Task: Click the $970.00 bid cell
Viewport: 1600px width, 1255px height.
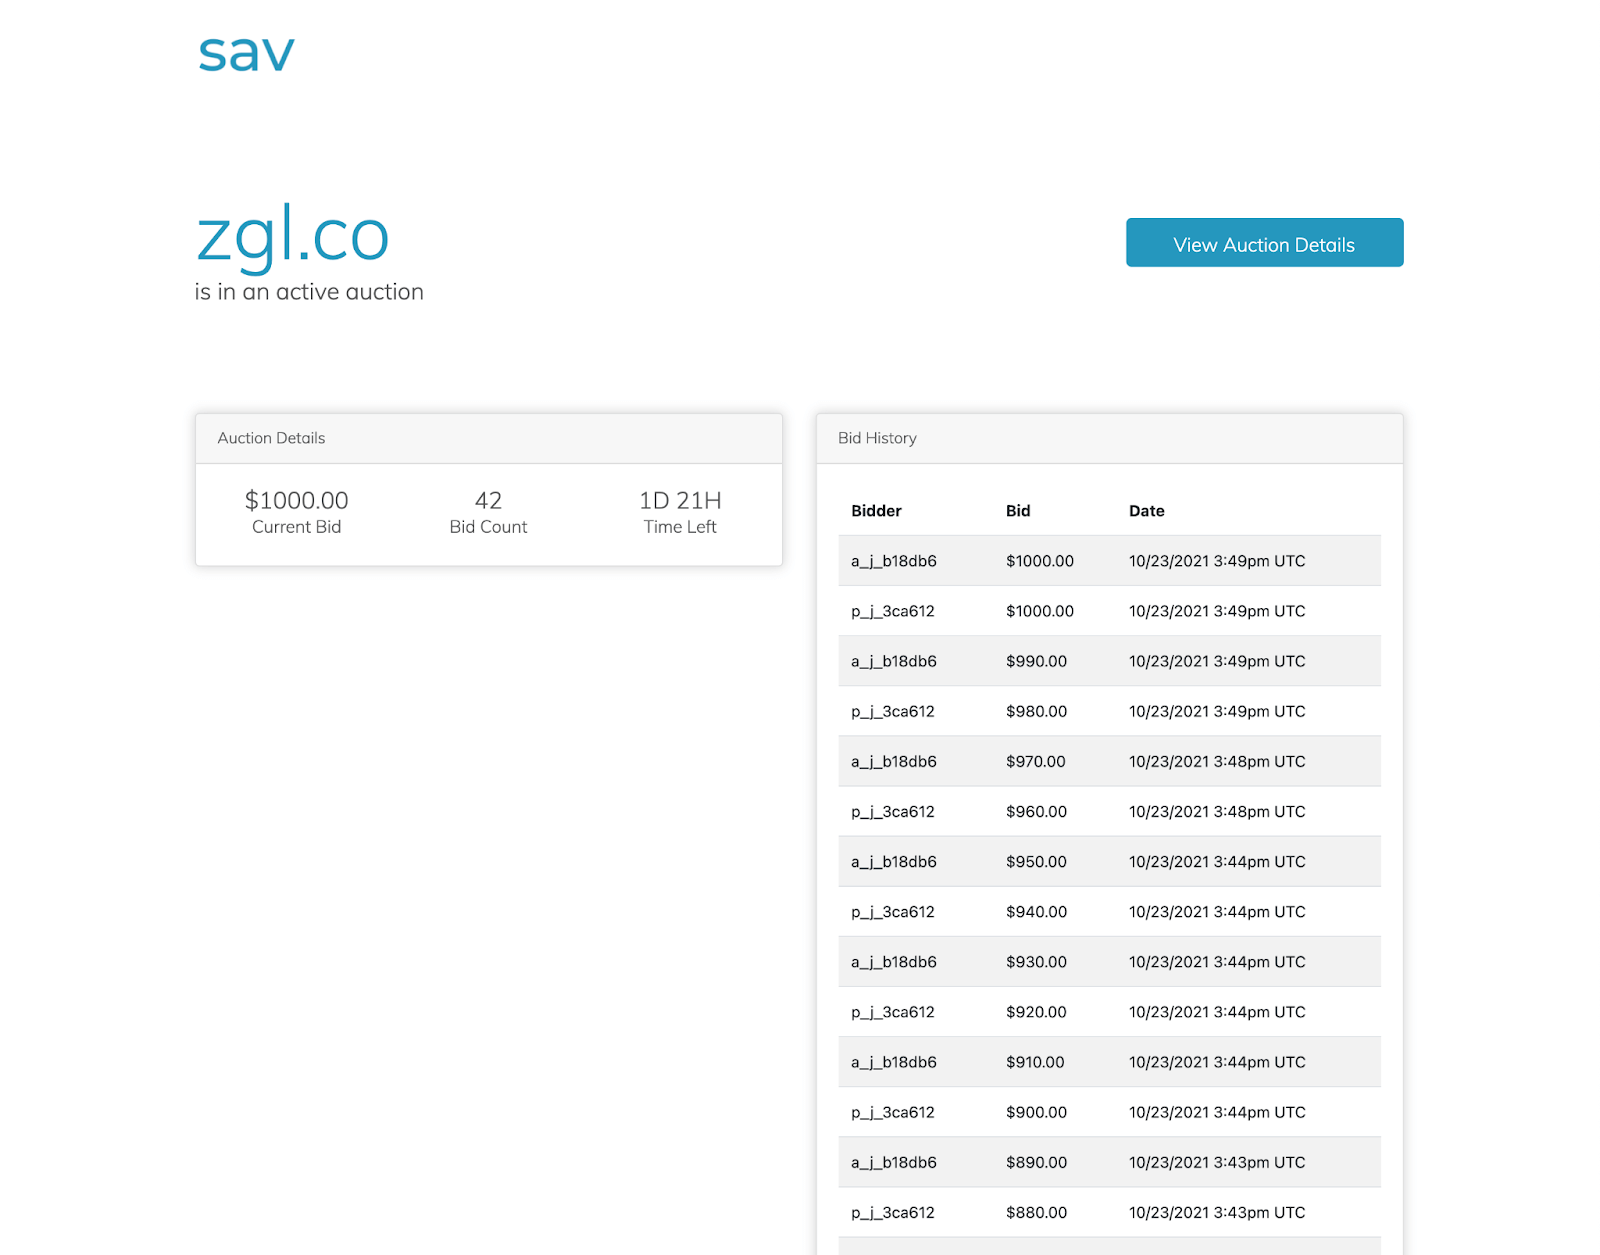Action: click(x=1036, y=761)
